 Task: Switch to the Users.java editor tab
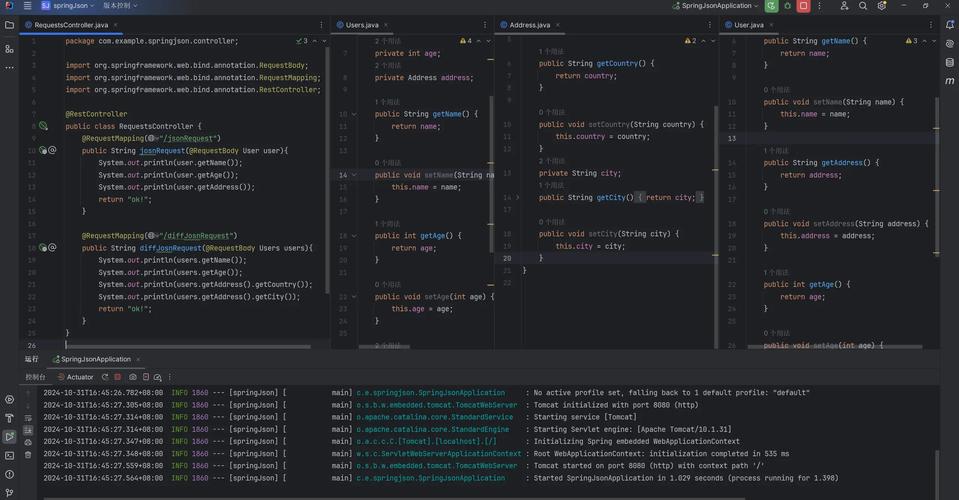pyautogui.click(x=362, y=25)
